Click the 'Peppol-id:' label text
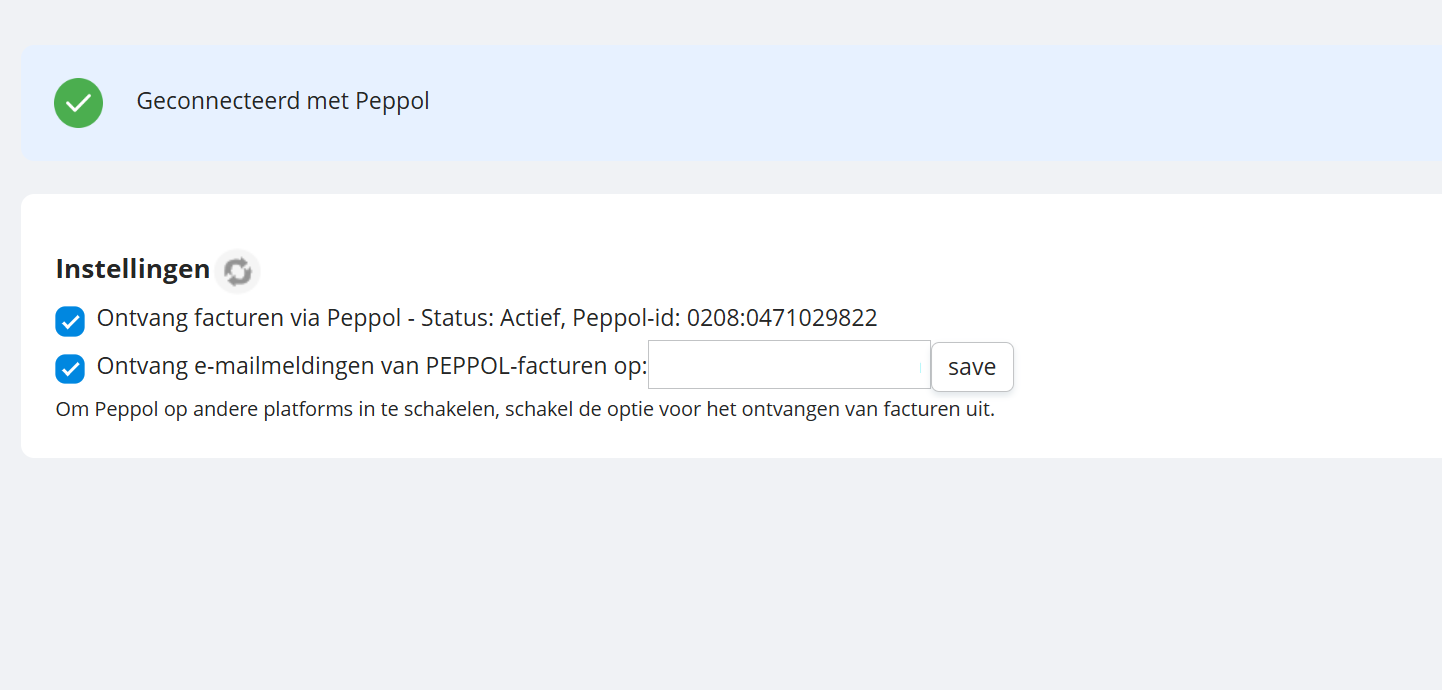Screen dimensions: 1442x690 (x=626, y=319)
